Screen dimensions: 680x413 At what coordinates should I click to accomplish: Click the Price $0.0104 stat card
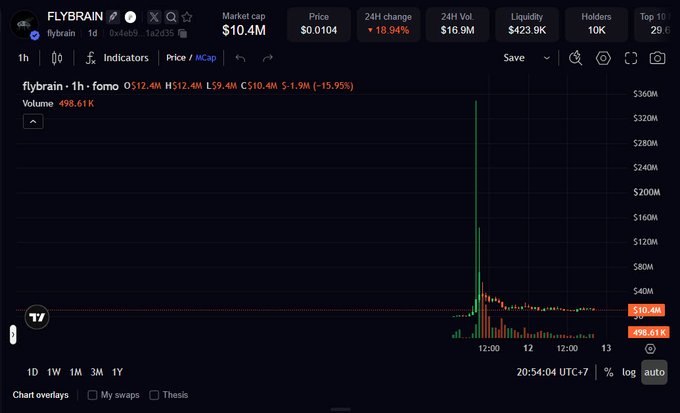(319, 24)
